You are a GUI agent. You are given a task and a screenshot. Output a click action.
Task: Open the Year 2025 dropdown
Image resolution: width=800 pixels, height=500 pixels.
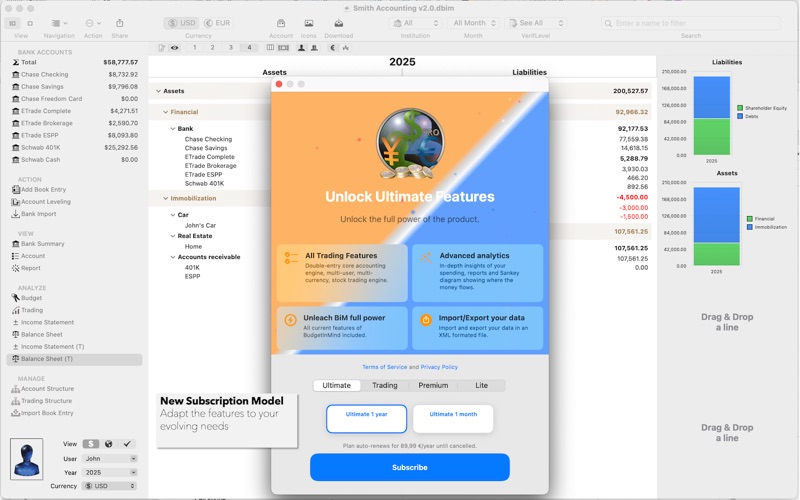coord(109,472)
